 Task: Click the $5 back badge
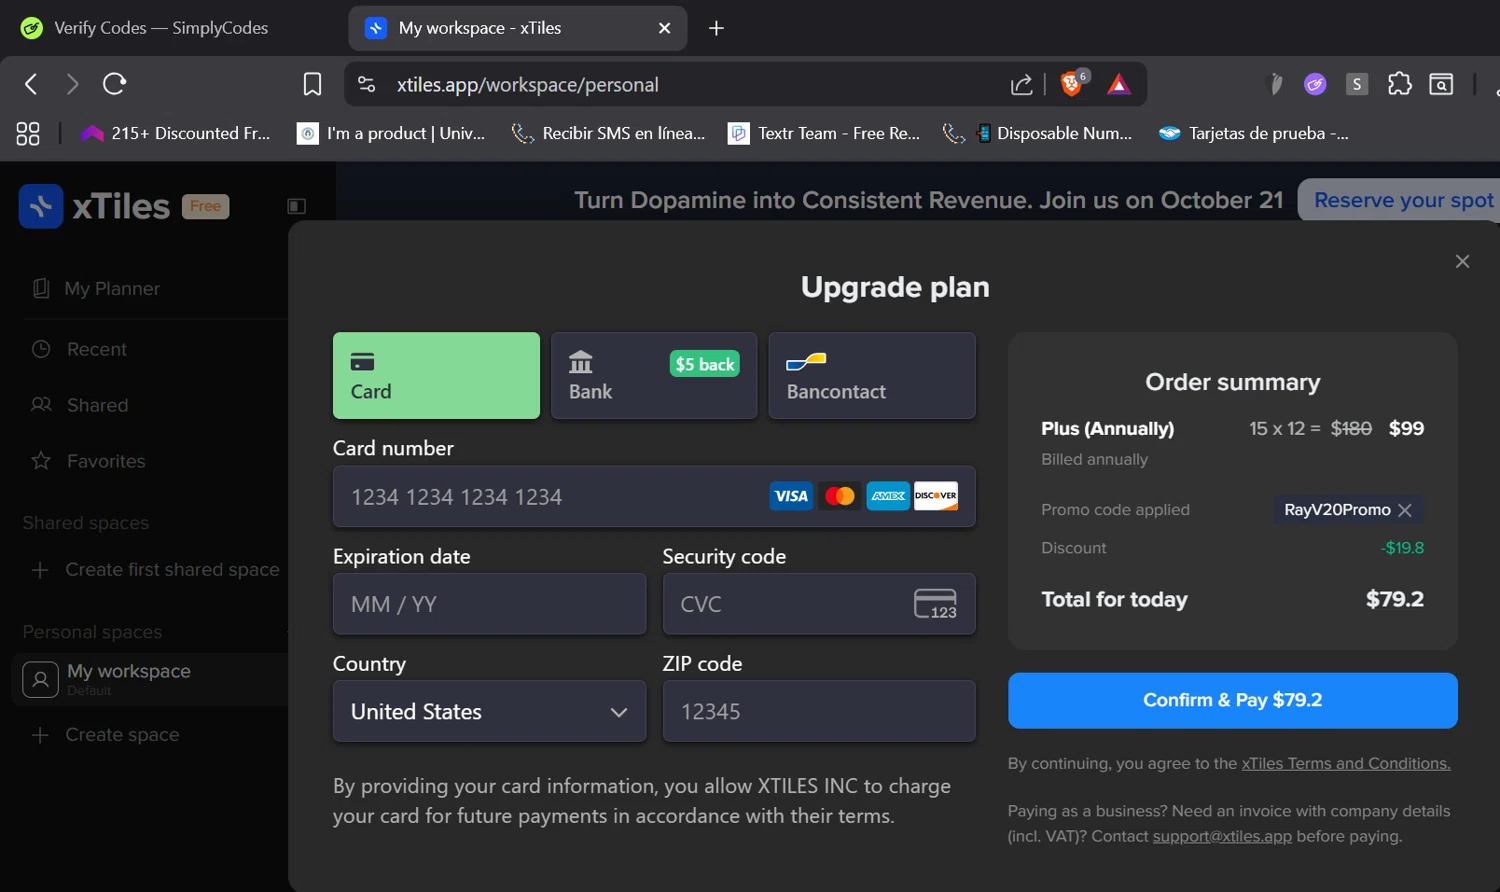click(x=705, y=364)
